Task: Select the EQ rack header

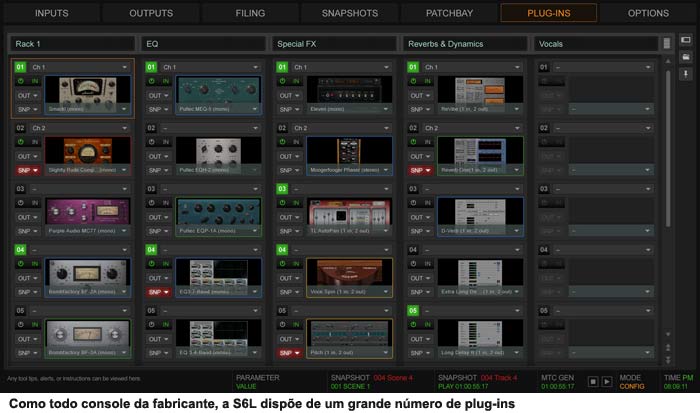Action: click(203, 44)
